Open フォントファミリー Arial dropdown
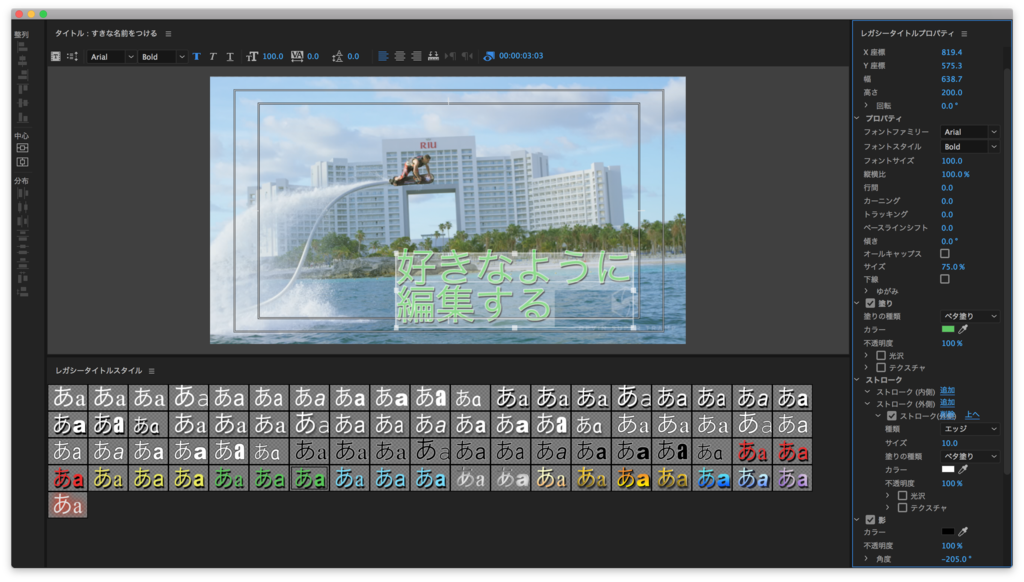 pyautogui.click(x=970, y=132)
